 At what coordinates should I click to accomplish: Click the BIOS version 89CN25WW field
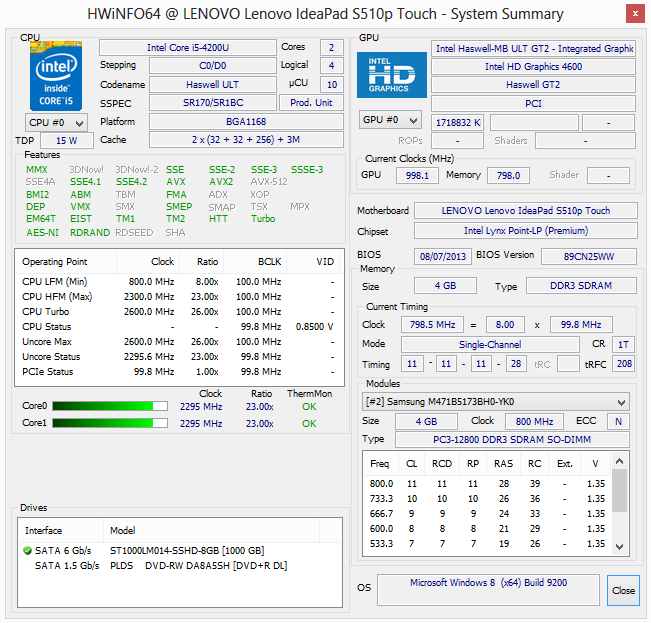[x=589, y=257]
